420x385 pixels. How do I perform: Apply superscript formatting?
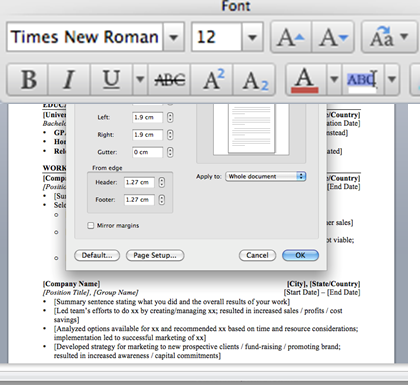point(212,79)
